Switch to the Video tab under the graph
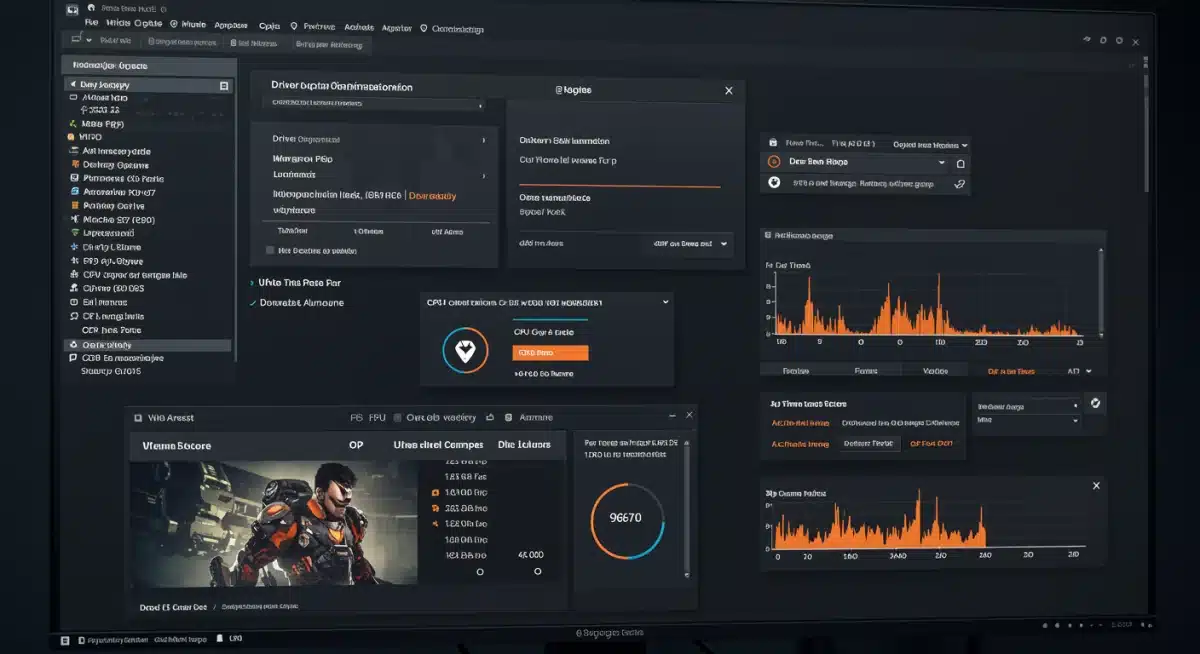Screen dimensions: 1200x654 pos(935,369)
